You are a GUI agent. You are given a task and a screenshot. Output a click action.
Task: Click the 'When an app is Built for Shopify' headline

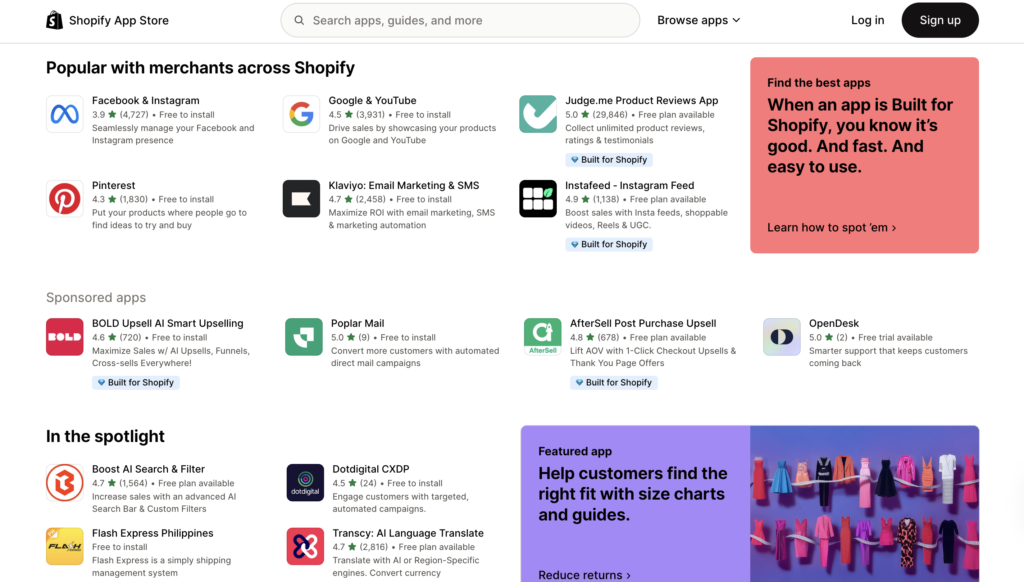(860, 135)
